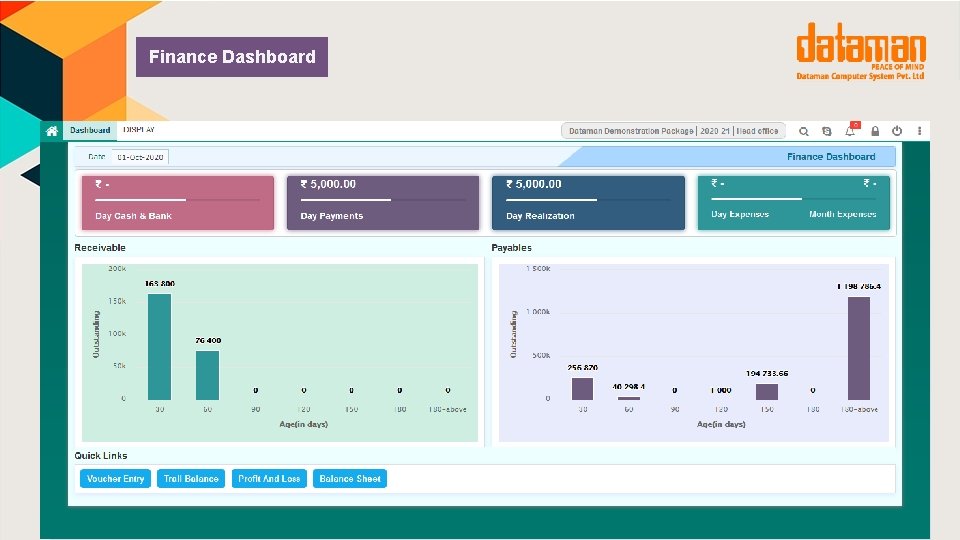960x540 pixels.
Task: Click the lock screen icon
Action: click(875, 131)
